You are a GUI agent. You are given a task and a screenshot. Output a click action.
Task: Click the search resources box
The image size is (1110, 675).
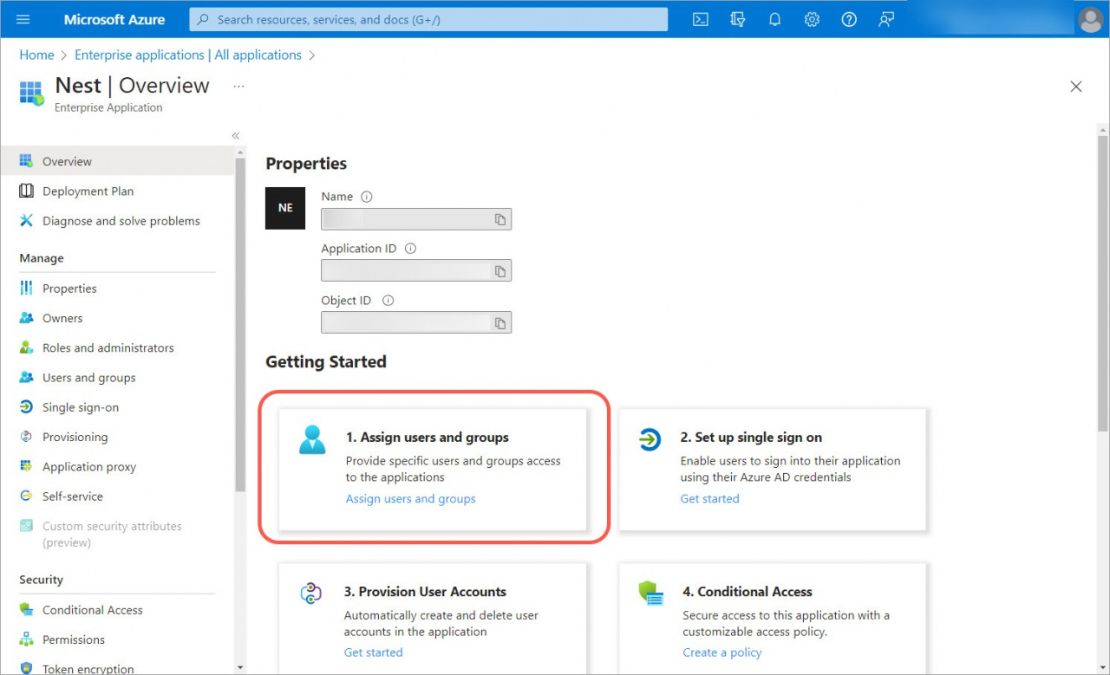(x=428, y=19)
